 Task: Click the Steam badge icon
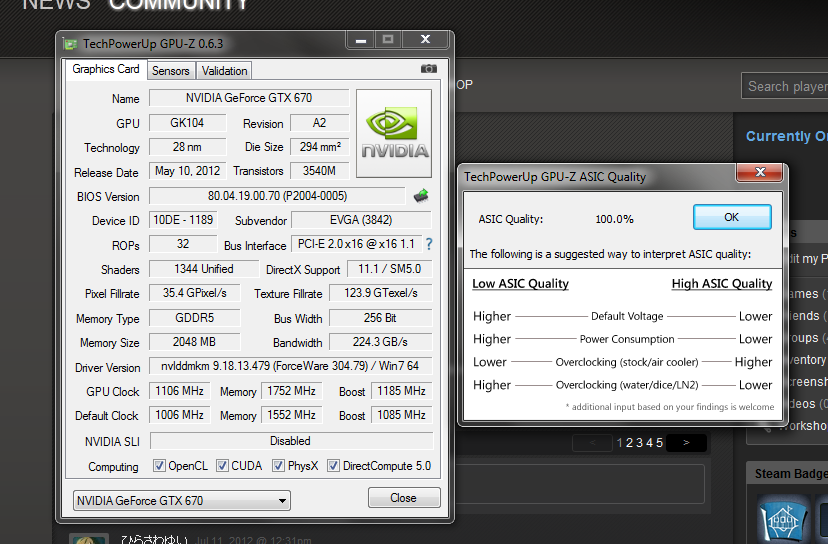(x=780, y=518)
